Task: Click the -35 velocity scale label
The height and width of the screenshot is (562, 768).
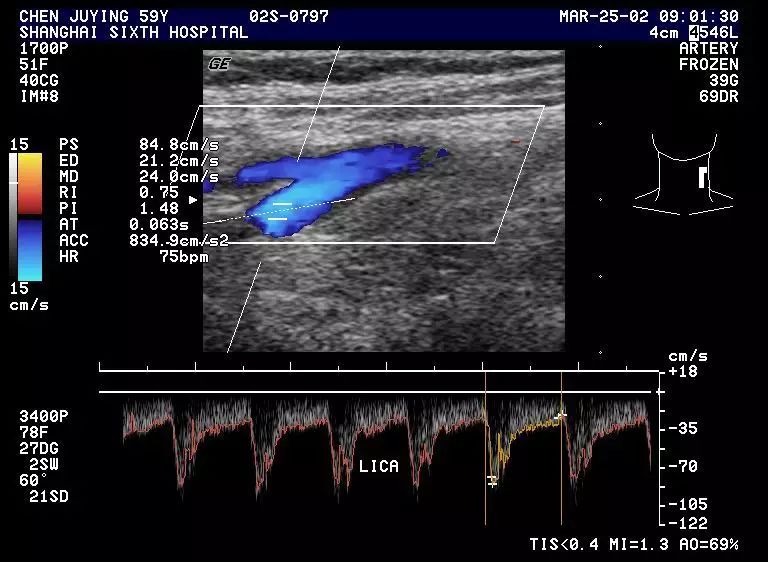Action: click(x=683, y=429)
